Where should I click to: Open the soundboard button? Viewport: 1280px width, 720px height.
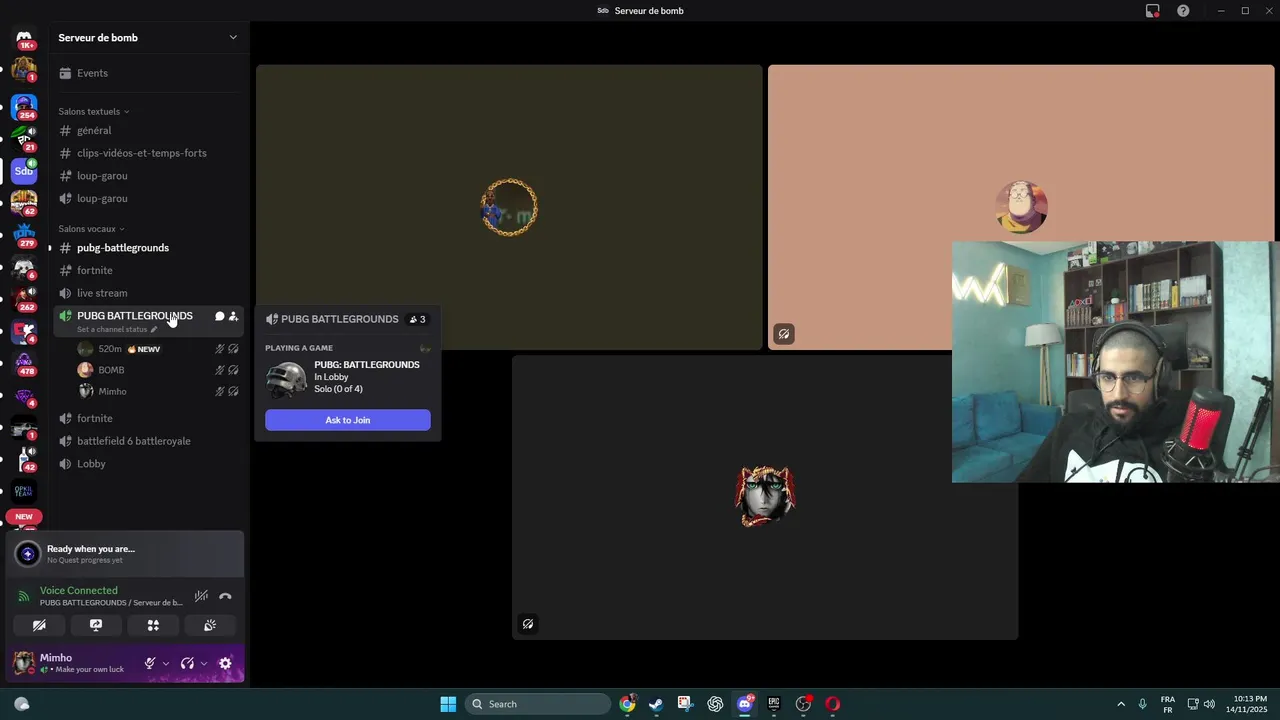[x=210, y=625]
